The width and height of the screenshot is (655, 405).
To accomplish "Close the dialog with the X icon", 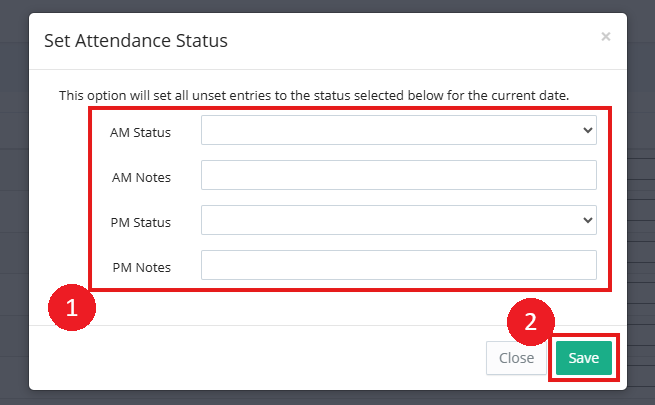I will click(x=605, y=37).
